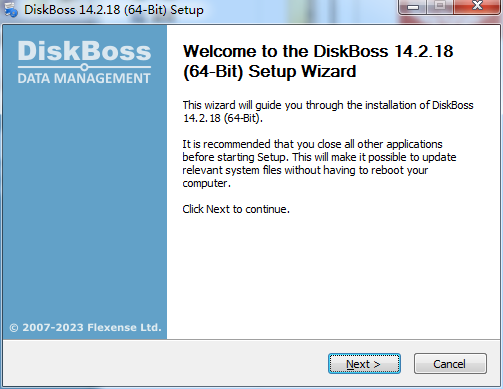Click the Next button to continue setup
Image resolution: width=503 pixels, height=389 pixels.
point(364,364)
